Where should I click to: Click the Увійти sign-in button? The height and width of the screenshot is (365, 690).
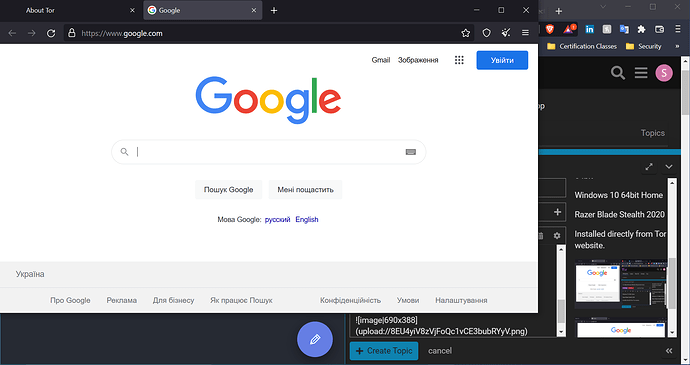[502, 60]
